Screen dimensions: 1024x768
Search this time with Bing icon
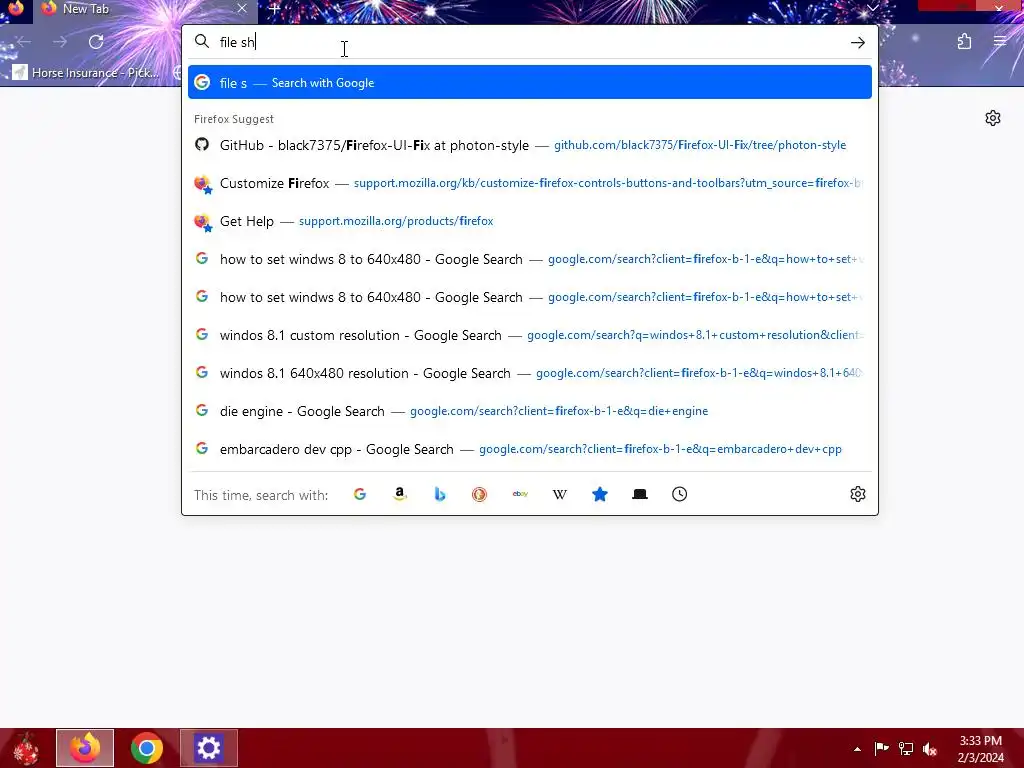[440, 494]
